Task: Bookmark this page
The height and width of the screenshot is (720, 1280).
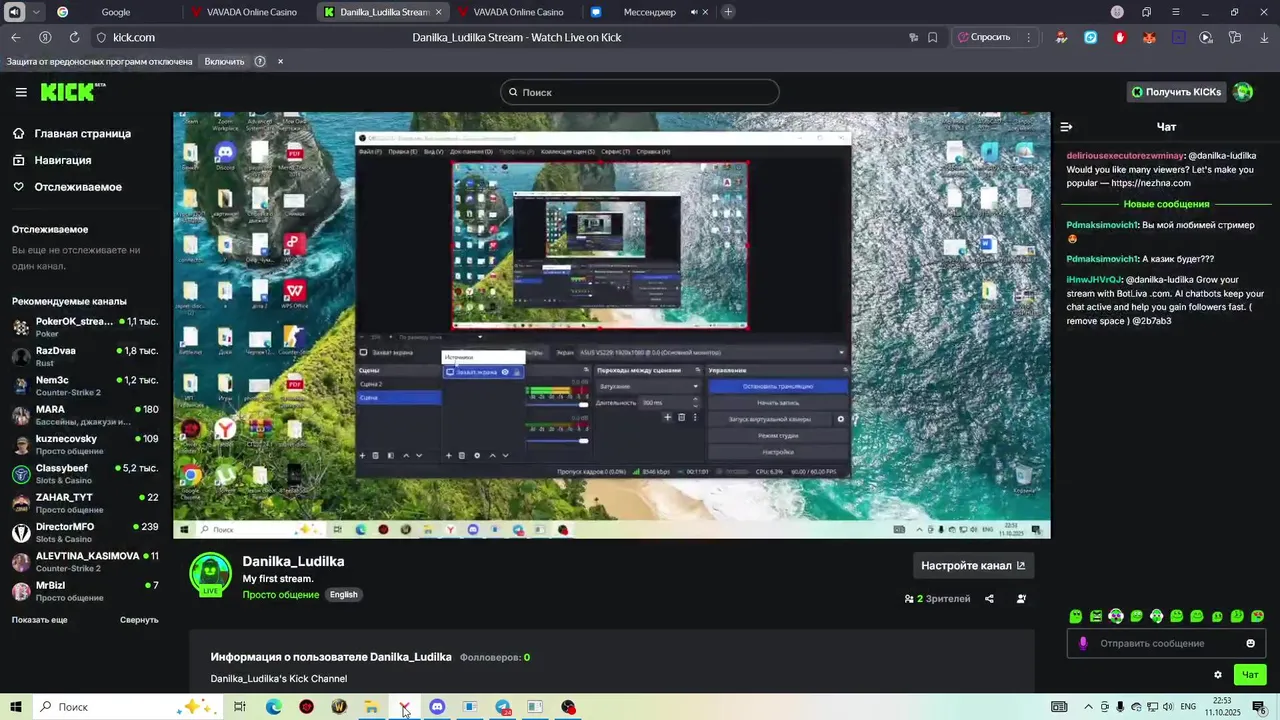Action: (x=932, y=37)
